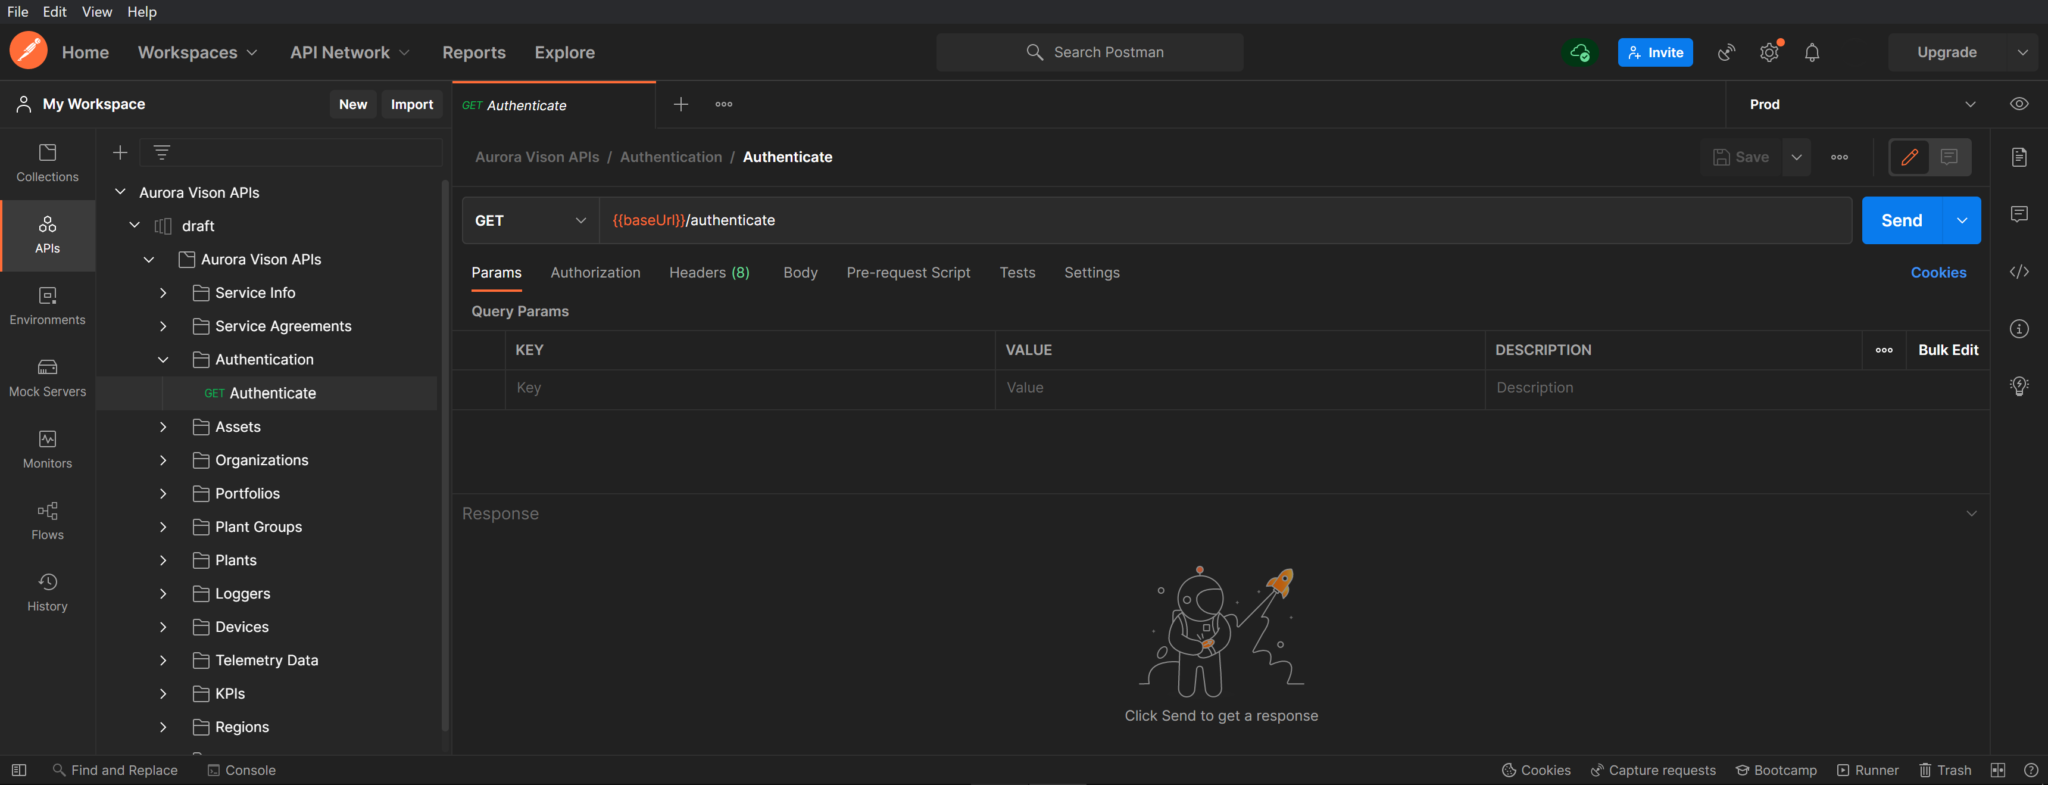
Task: Click the environment quick look eye icon
Action: point(2019,104)
